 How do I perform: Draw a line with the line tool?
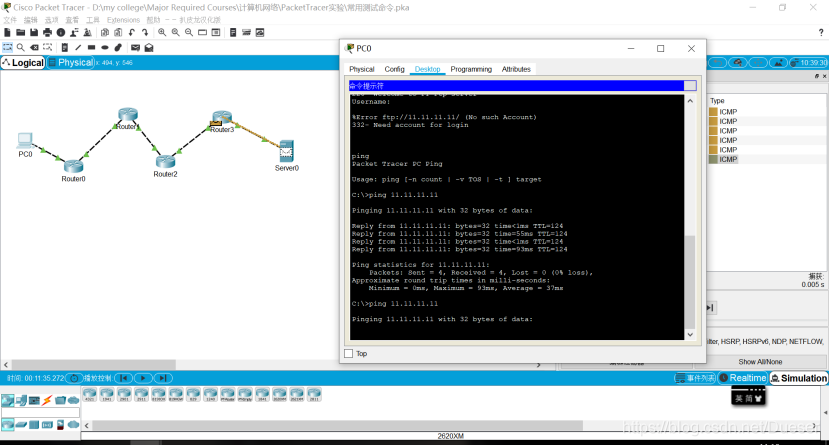point(78,48)
